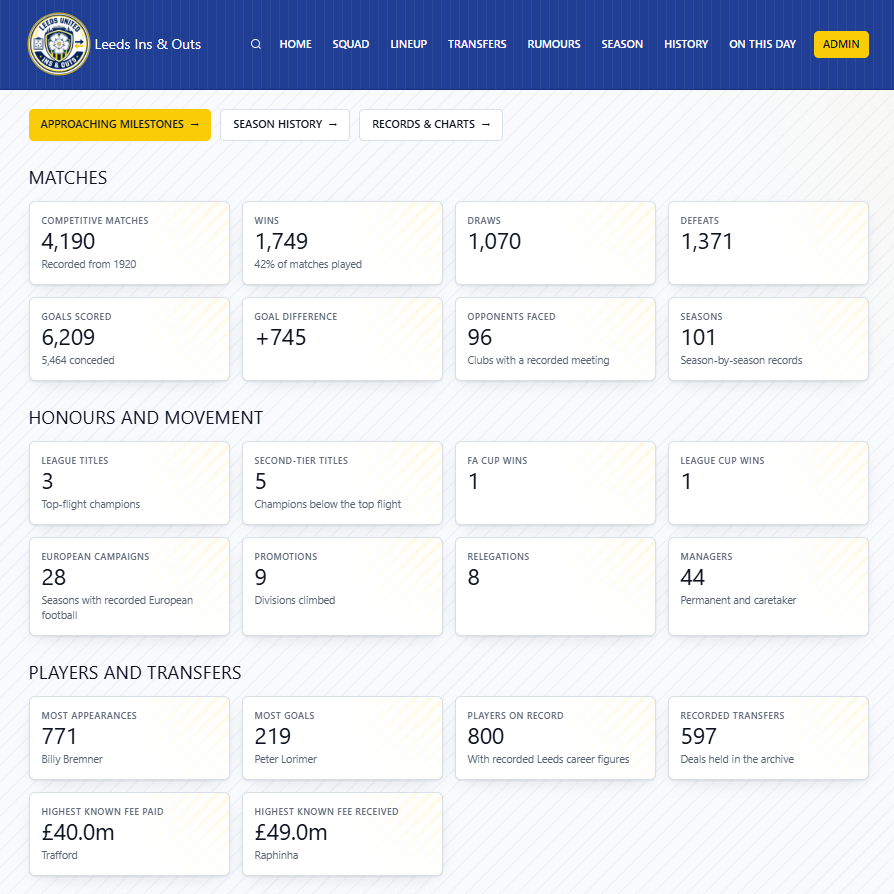Open the TRANSFERS nav item

pyautogui.click(x=477, y=44)
